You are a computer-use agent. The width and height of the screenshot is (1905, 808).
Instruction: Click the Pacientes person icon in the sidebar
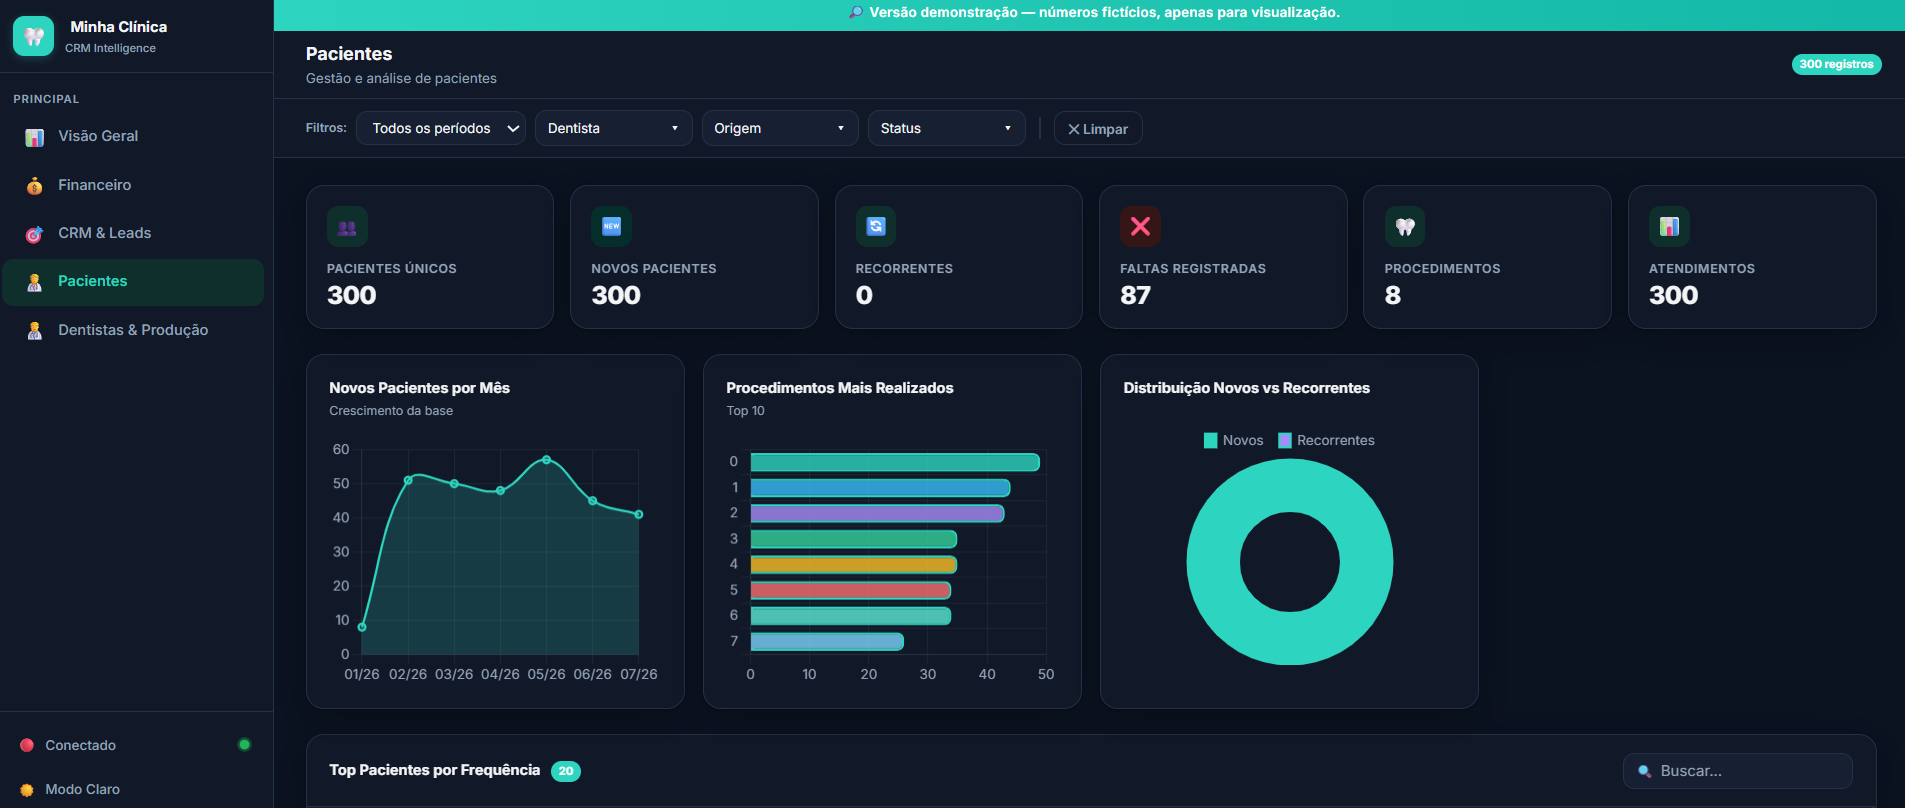[35, 282]
